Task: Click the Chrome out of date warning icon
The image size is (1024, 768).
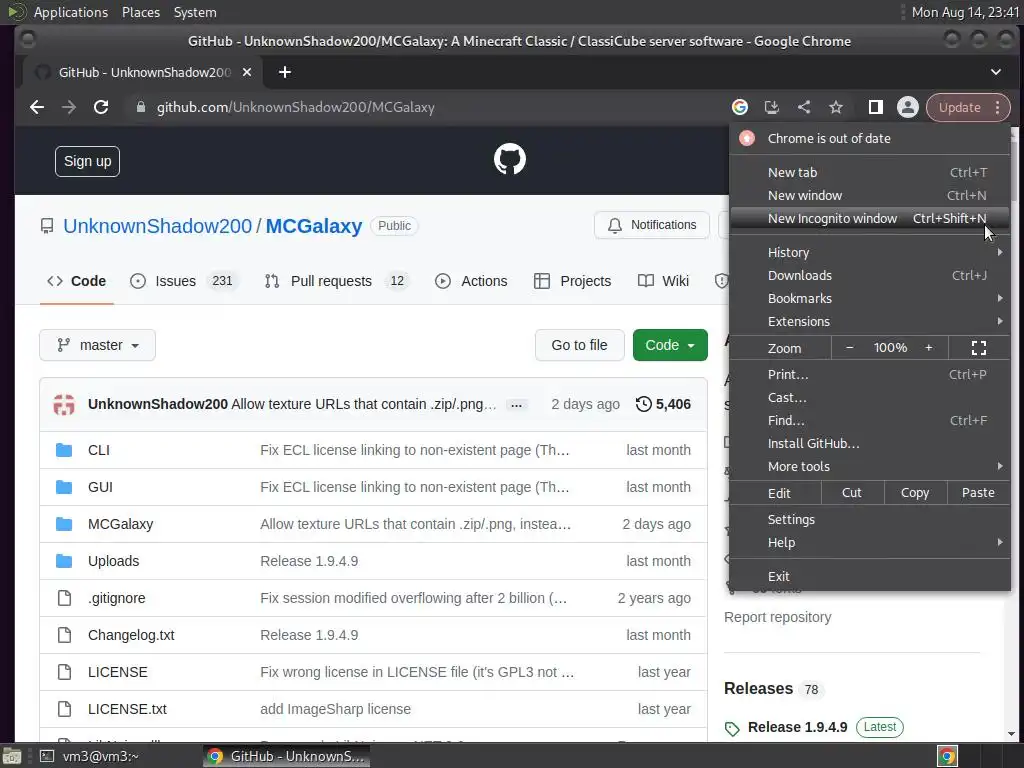Action: 747,138
